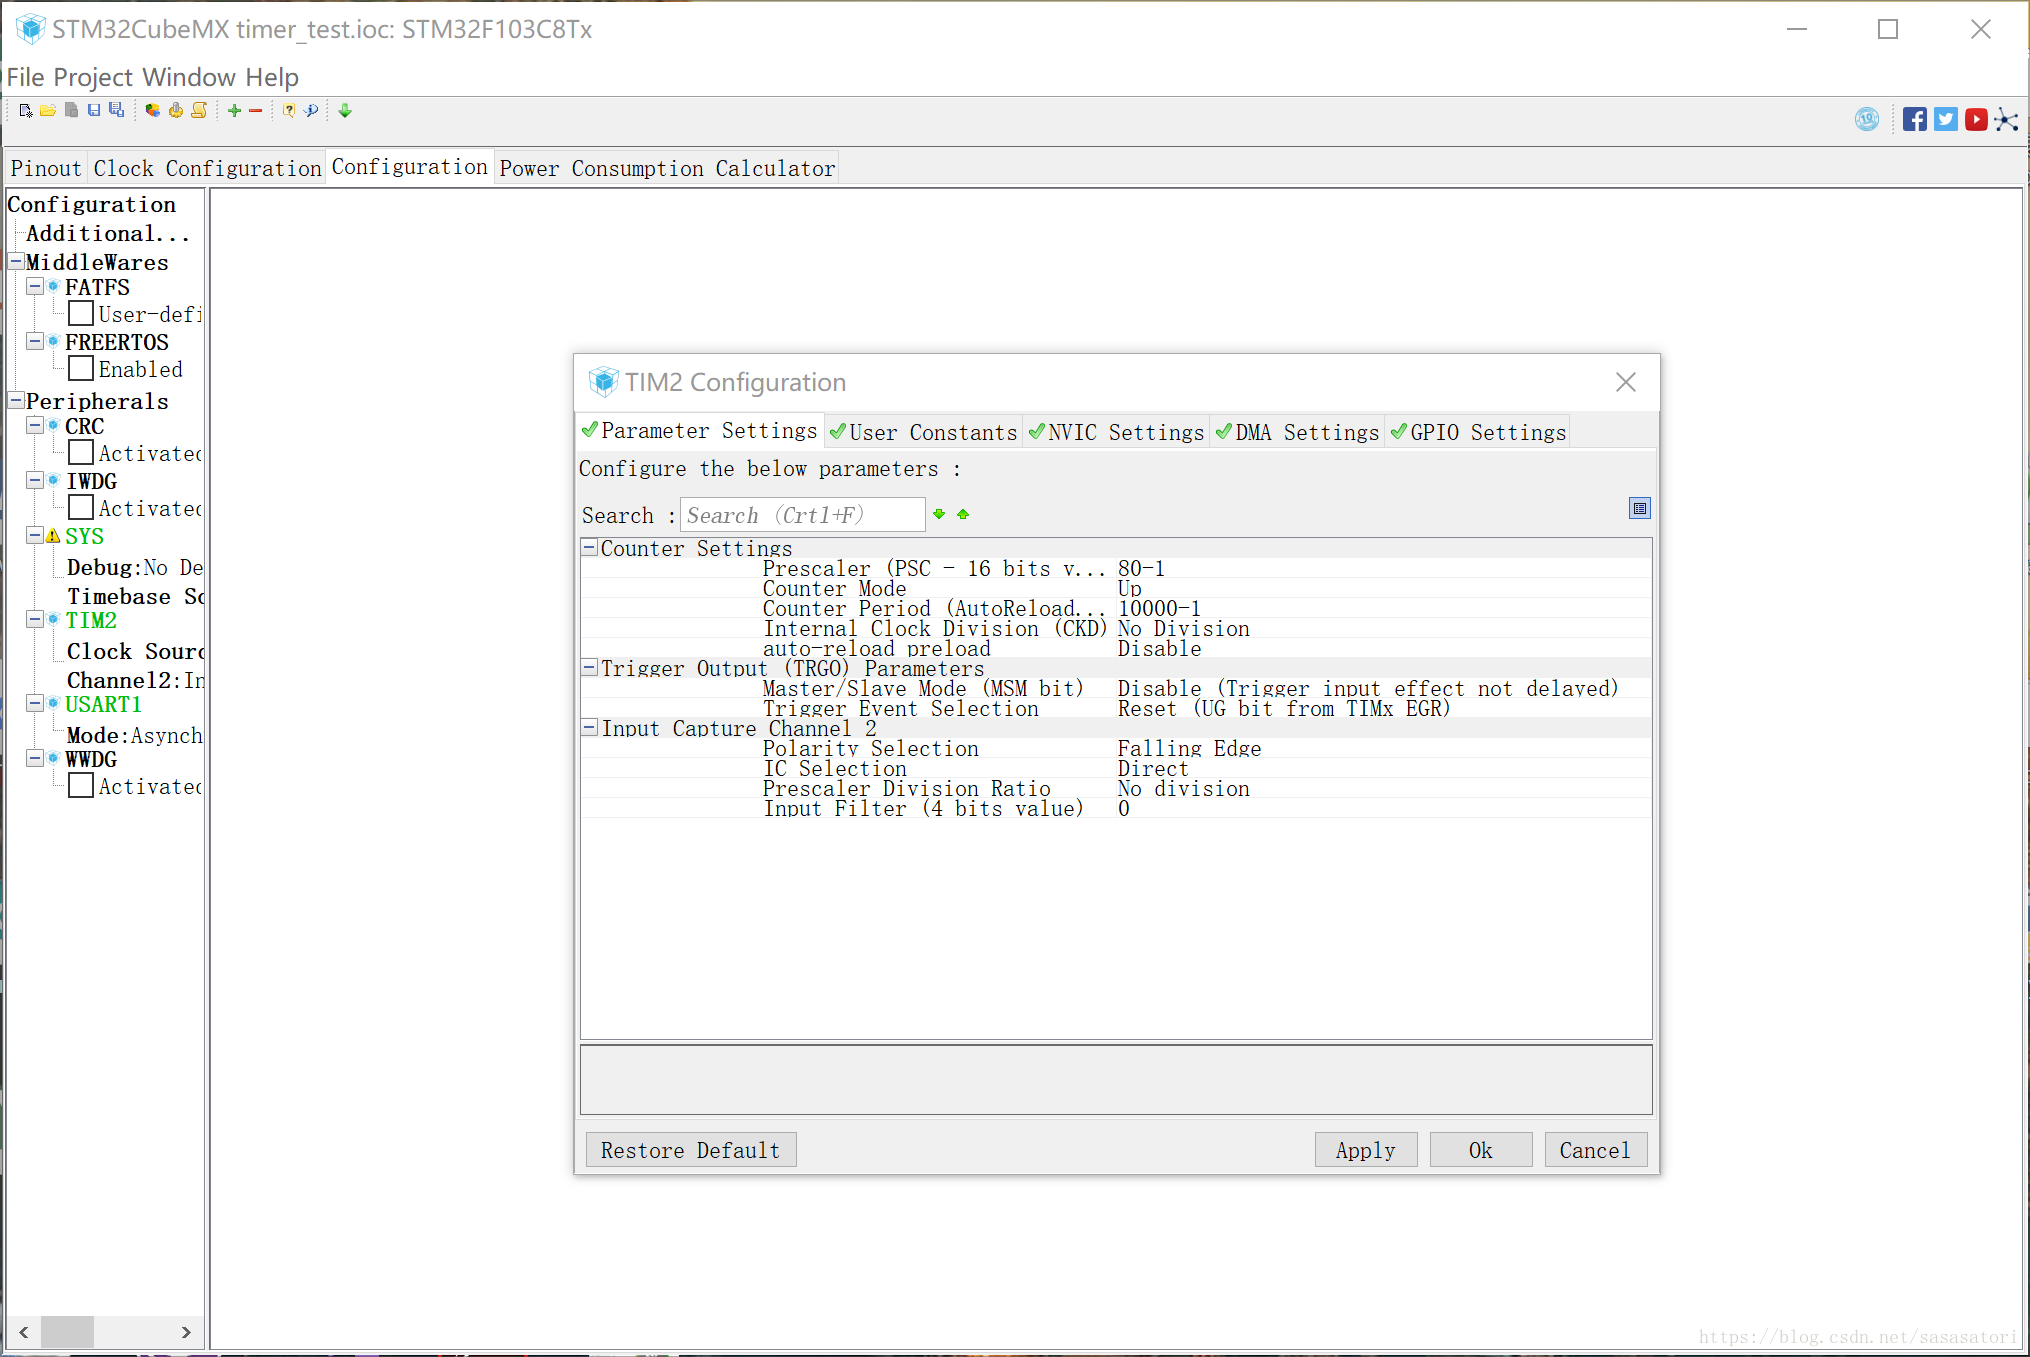Viewport: 2030px width, 1357px height.
Task: Close the TIM2 Configuration dialog
Action: (x=1626, y=382)
